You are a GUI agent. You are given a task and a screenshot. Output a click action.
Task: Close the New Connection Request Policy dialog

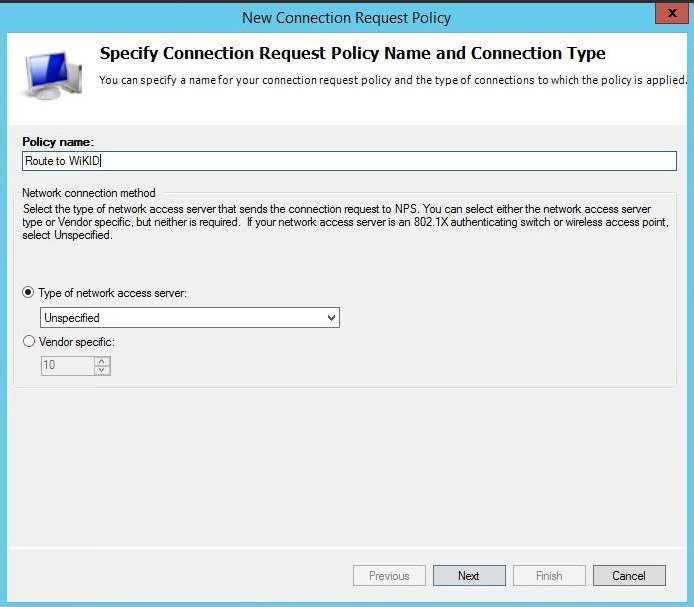tap(672, 13)
